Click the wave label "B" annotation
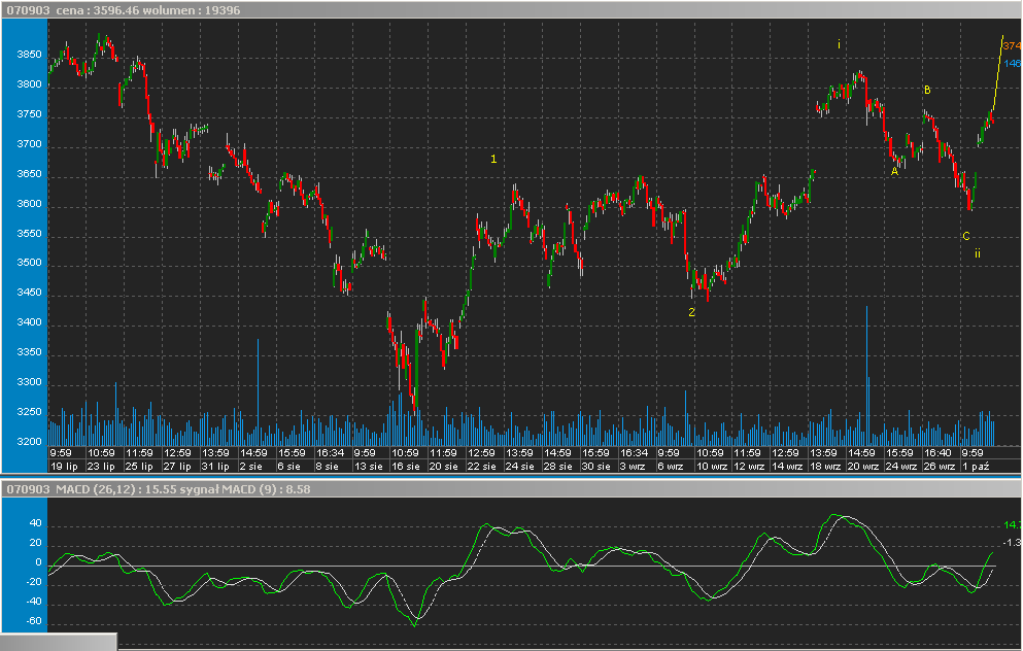Screen dimensions: 1023x651 point(927,91)
